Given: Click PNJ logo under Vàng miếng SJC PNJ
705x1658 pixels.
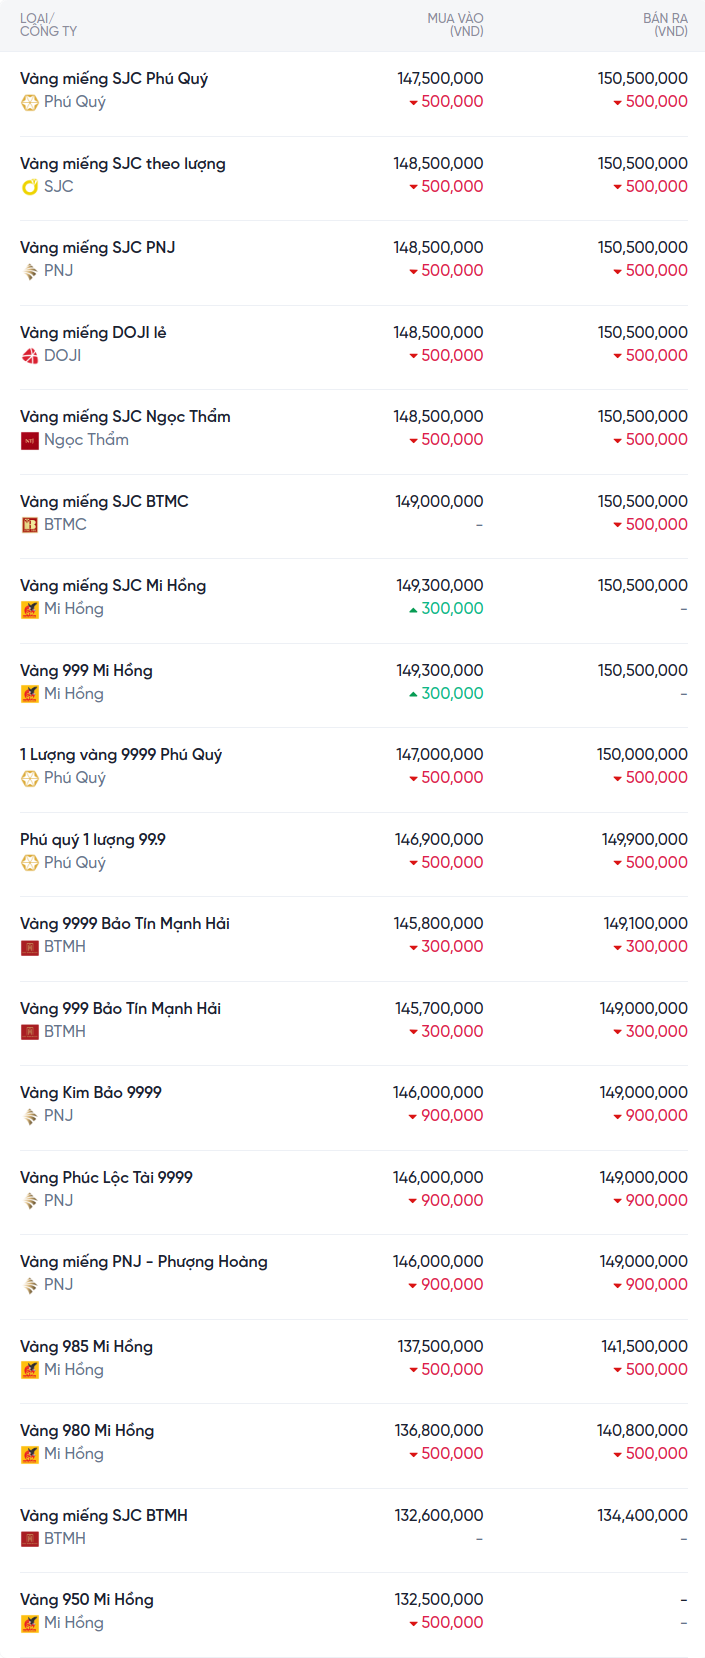Looking at the screenshot, I should [x=30, y=271].
